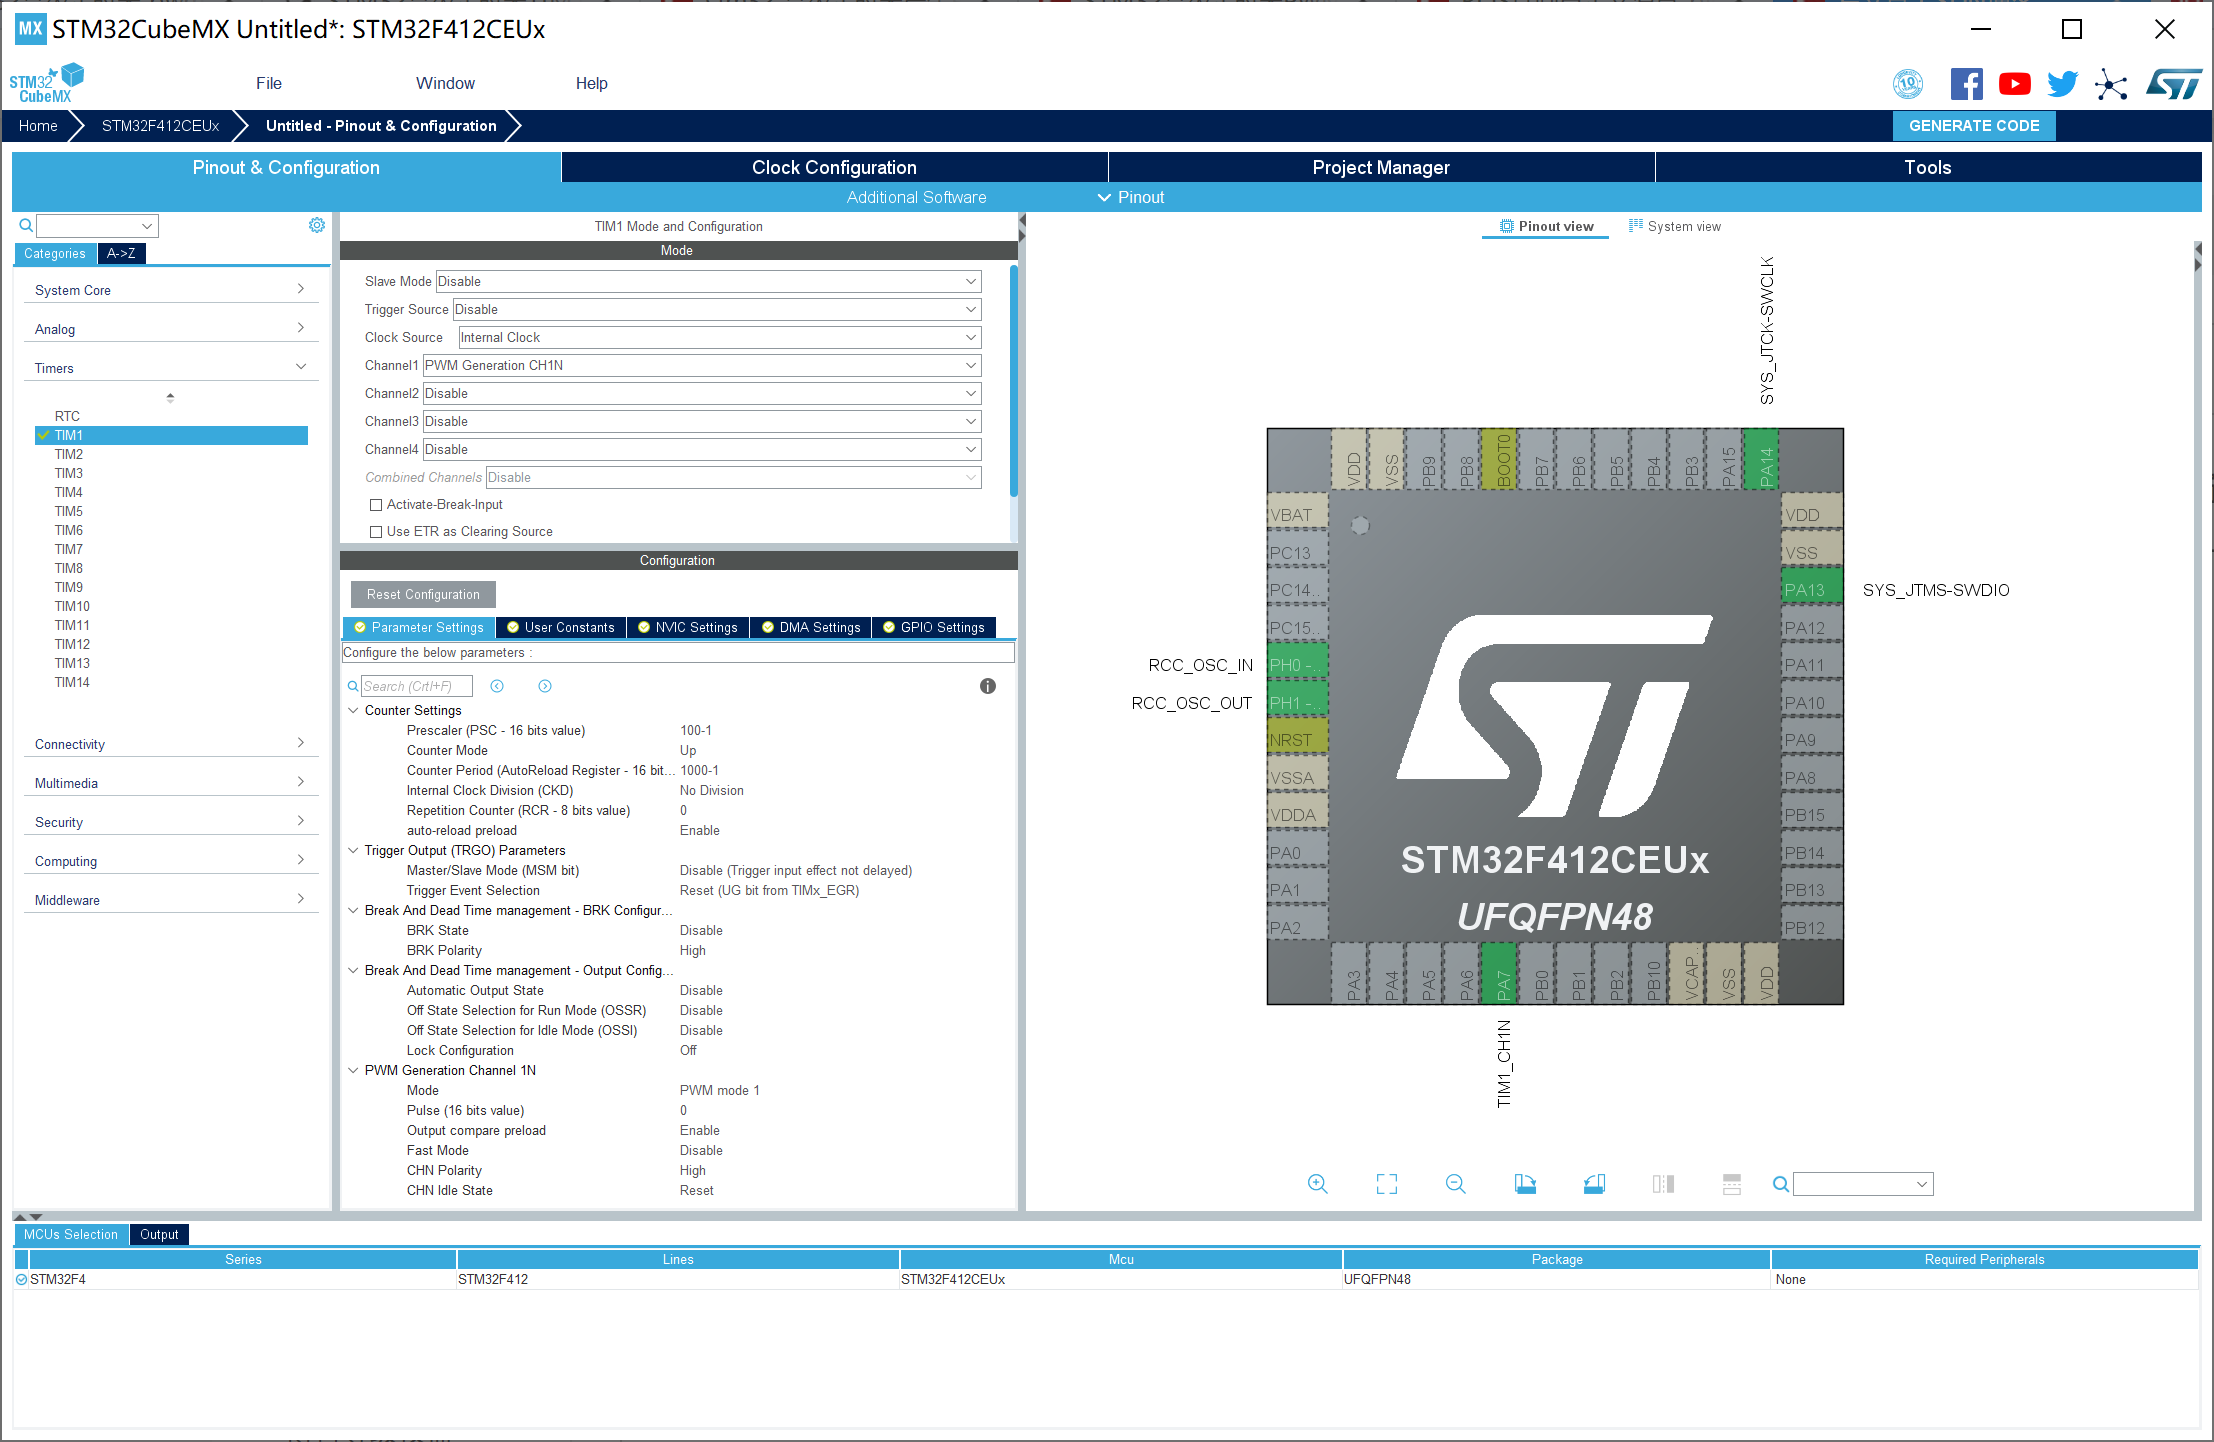The width and height of the screenshot is (2214, 1442).
Task: Click the parameter info icon
Action: point(987,686)
